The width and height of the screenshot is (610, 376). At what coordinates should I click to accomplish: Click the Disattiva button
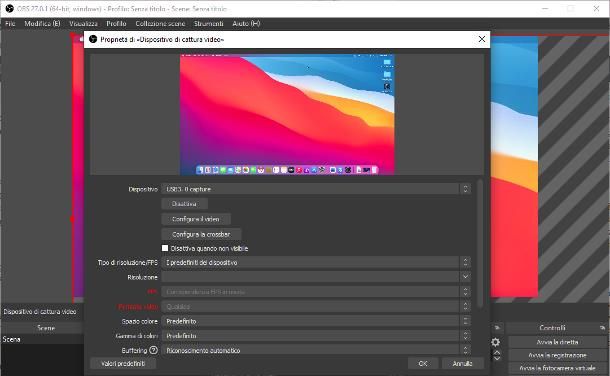point(184,204)
